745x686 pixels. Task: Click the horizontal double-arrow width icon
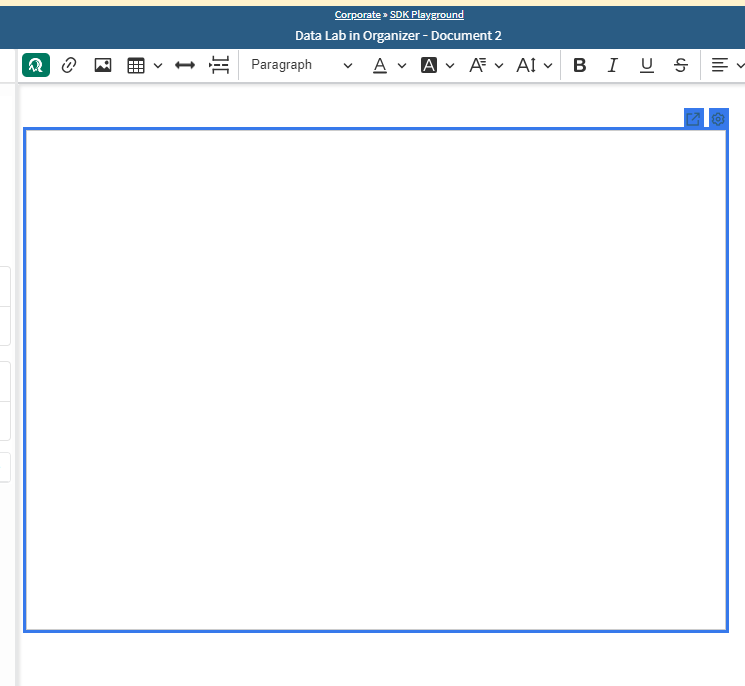[x=185, y=65]
